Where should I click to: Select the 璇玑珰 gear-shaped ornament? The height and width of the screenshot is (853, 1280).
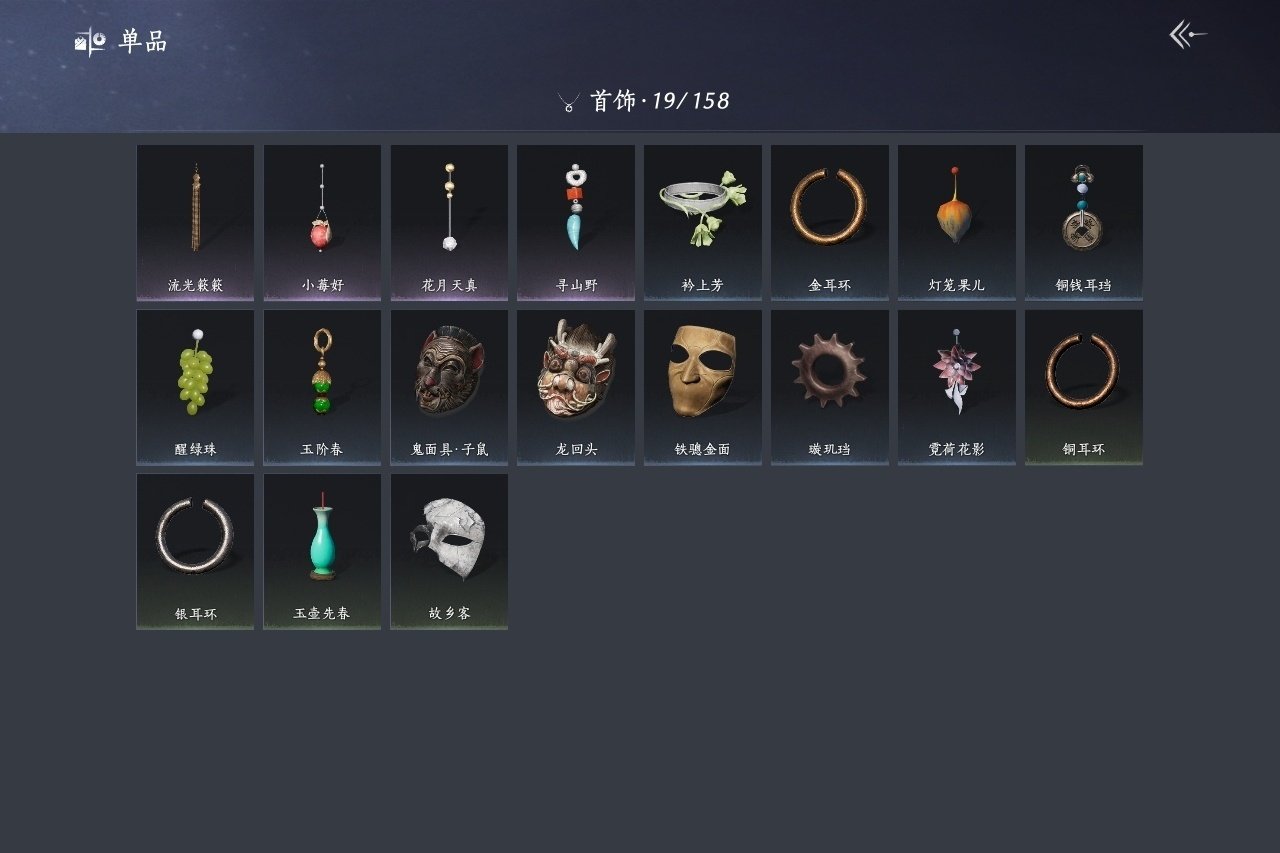click(x=830, y=387)
